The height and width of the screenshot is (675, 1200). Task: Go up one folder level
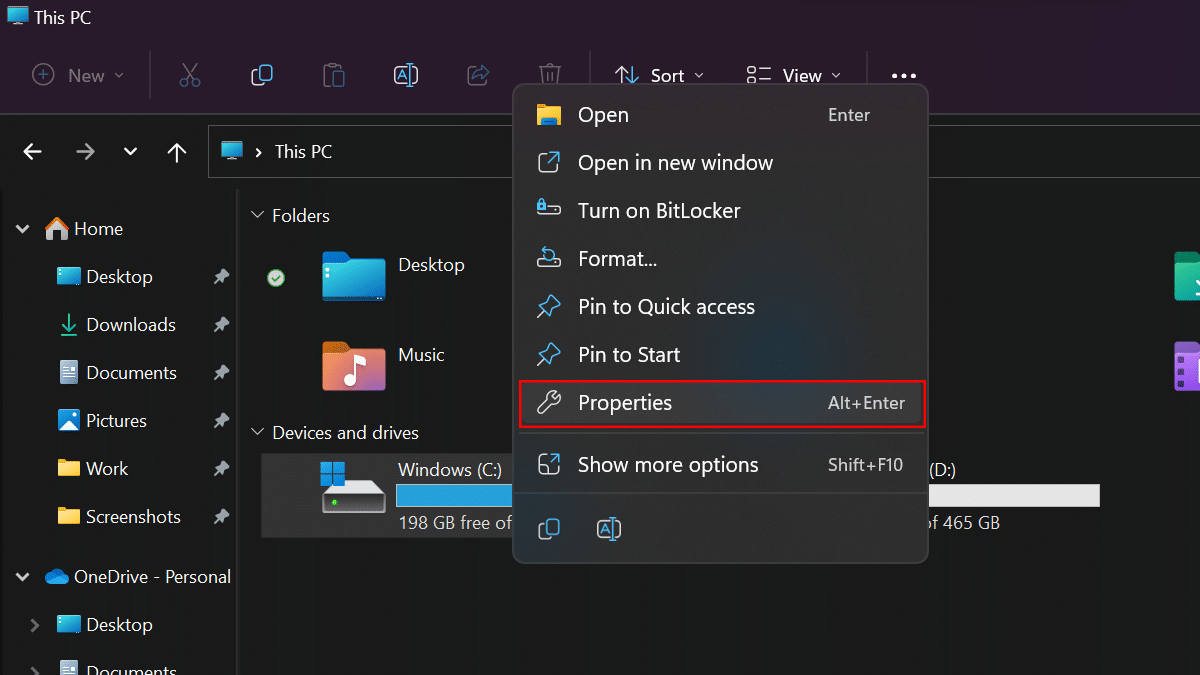tap(177, 152)
